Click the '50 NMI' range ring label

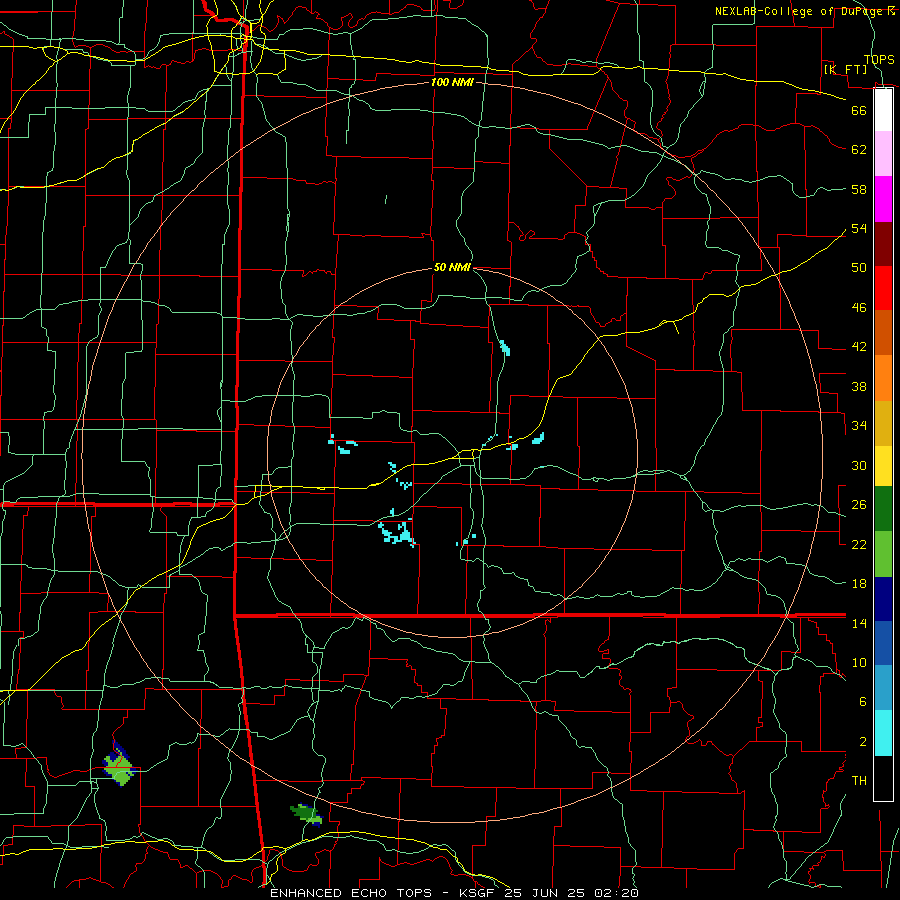(x=452, y=267)
